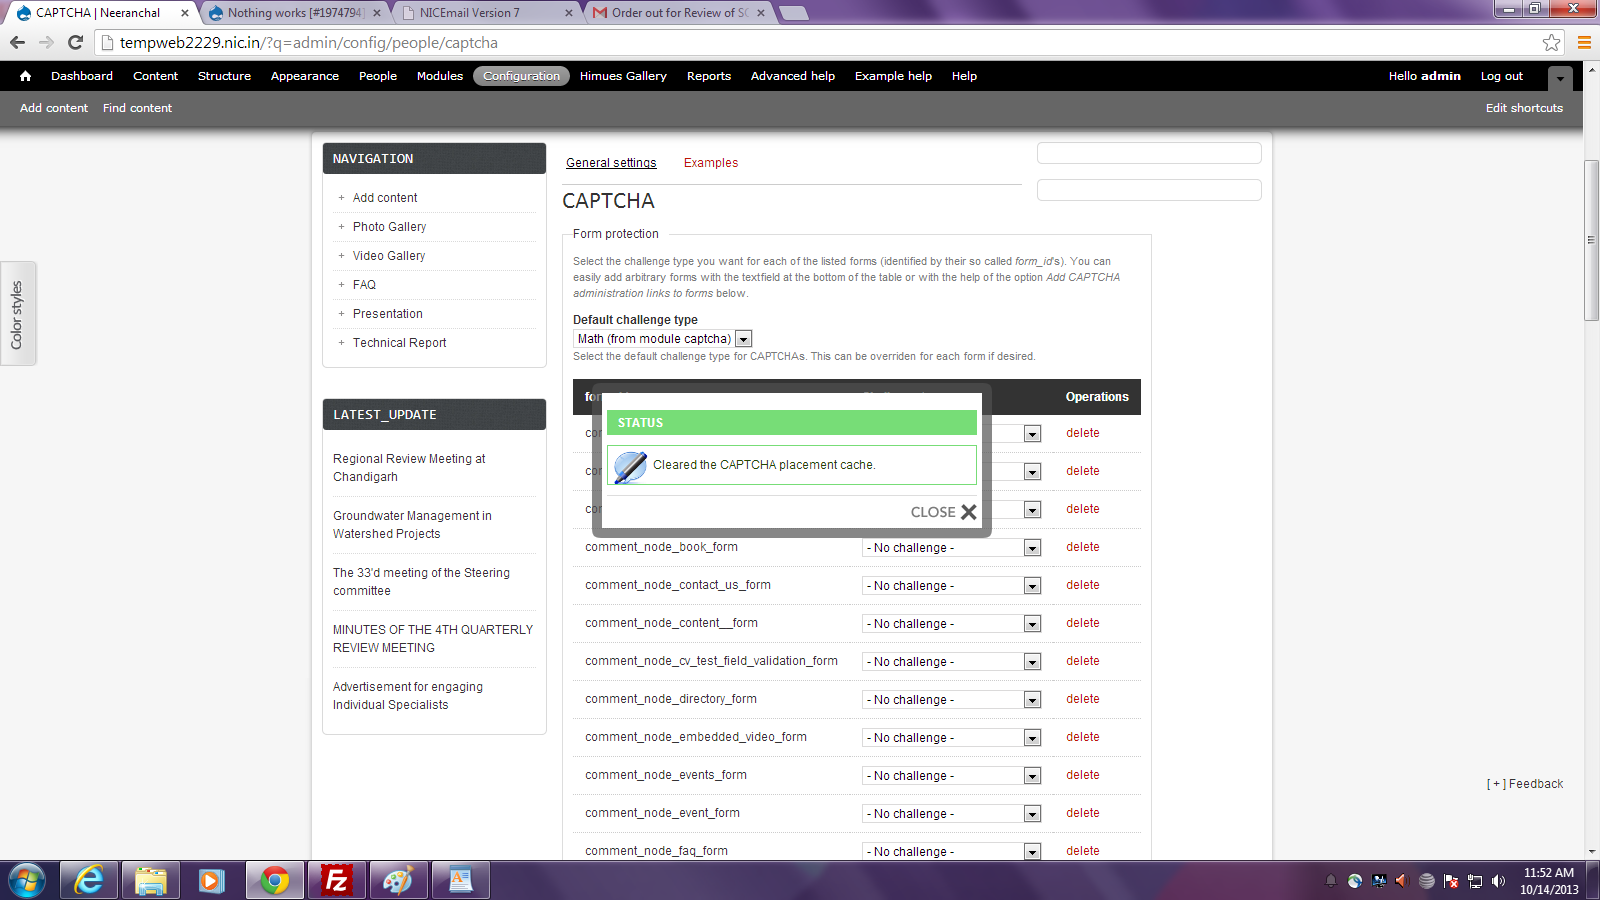Open the Modules menu

click(440, 76)
